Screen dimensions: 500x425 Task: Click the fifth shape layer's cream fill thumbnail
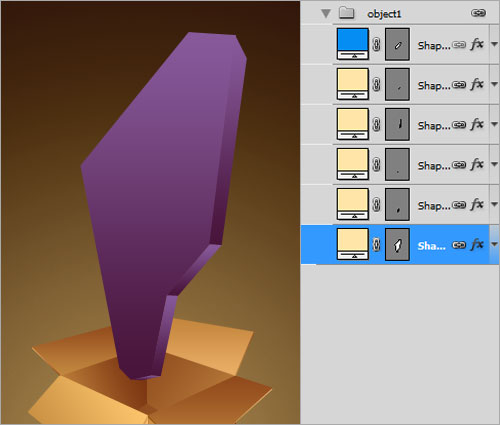click(353, 204)
